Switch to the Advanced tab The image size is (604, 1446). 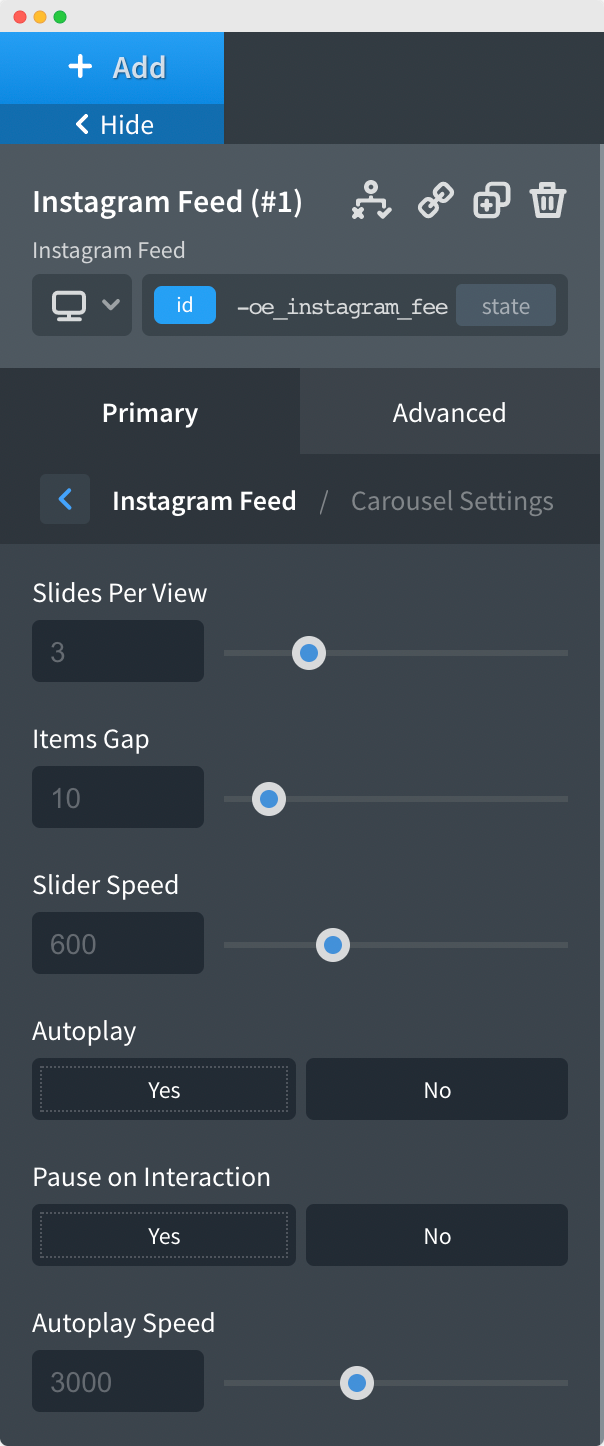[x=449, y=411]
